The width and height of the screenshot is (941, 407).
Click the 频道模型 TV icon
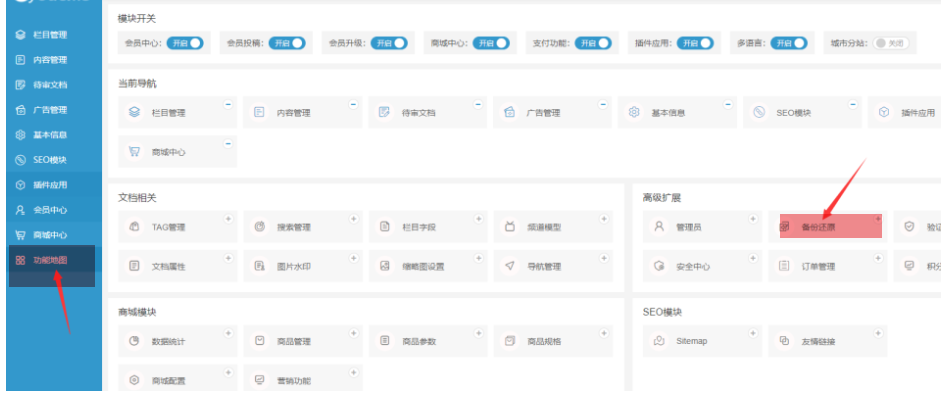pos(510,227)
